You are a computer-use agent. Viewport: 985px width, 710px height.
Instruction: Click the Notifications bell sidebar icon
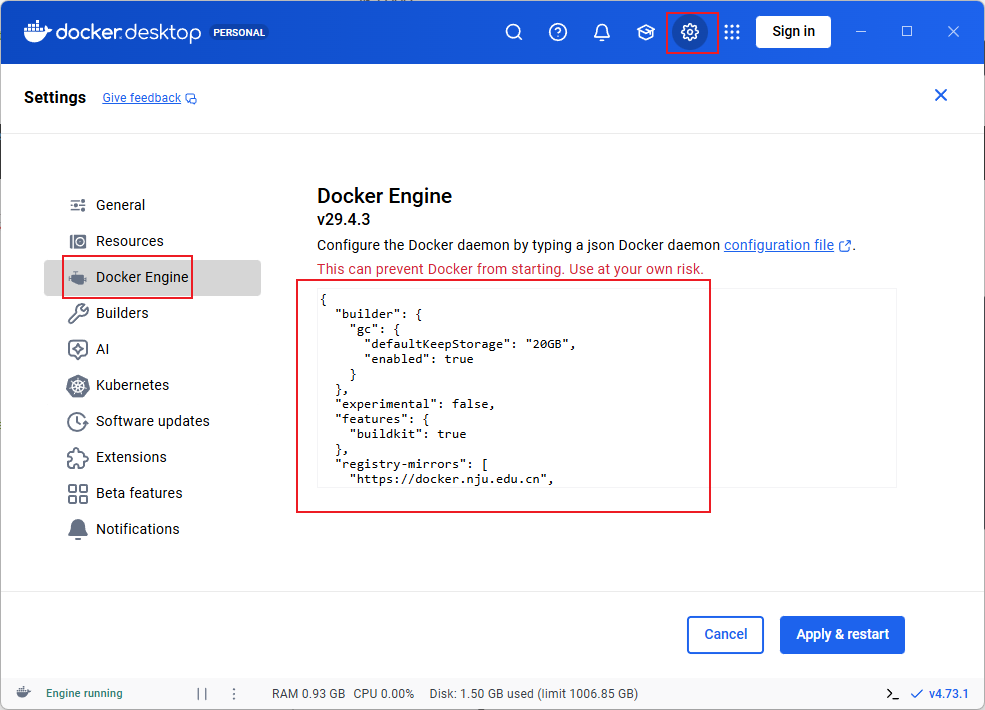click(x=78, y=530)
